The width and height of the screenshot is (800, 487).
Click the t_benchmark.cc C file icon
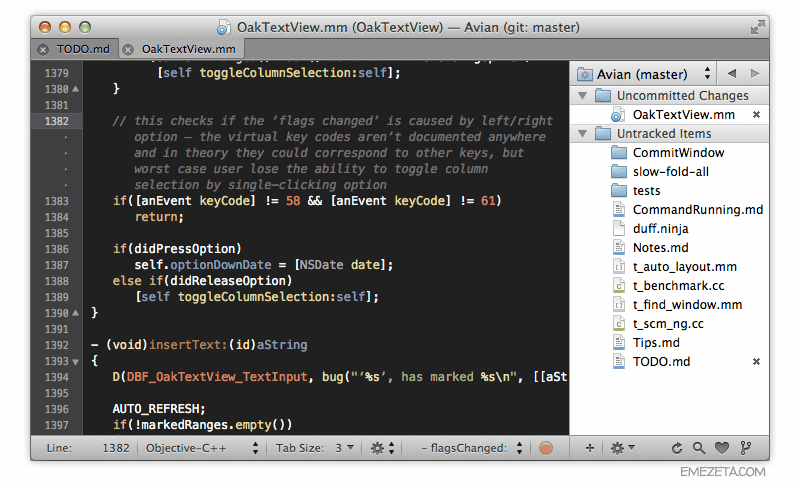click(x=619, y=286)
